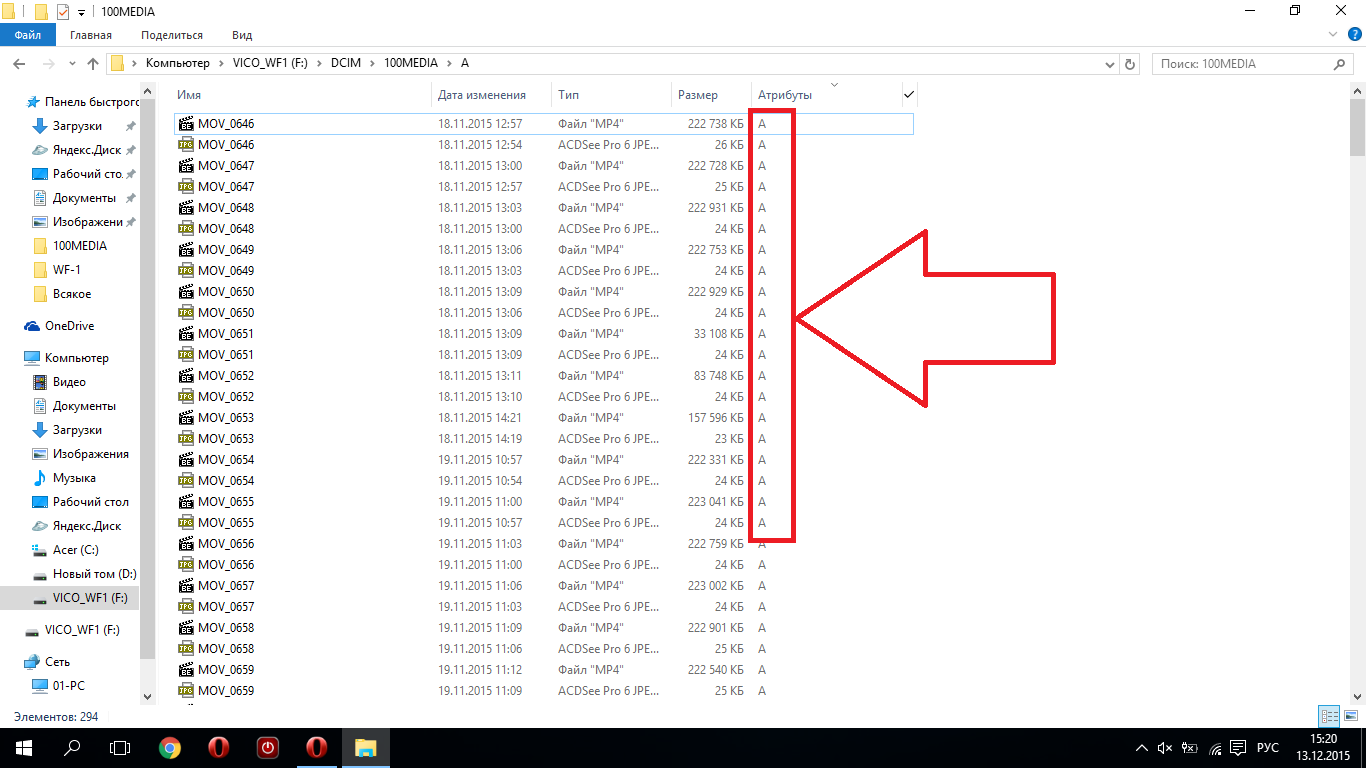
Task: Switch to details list view
Action: pos(1329,716)
